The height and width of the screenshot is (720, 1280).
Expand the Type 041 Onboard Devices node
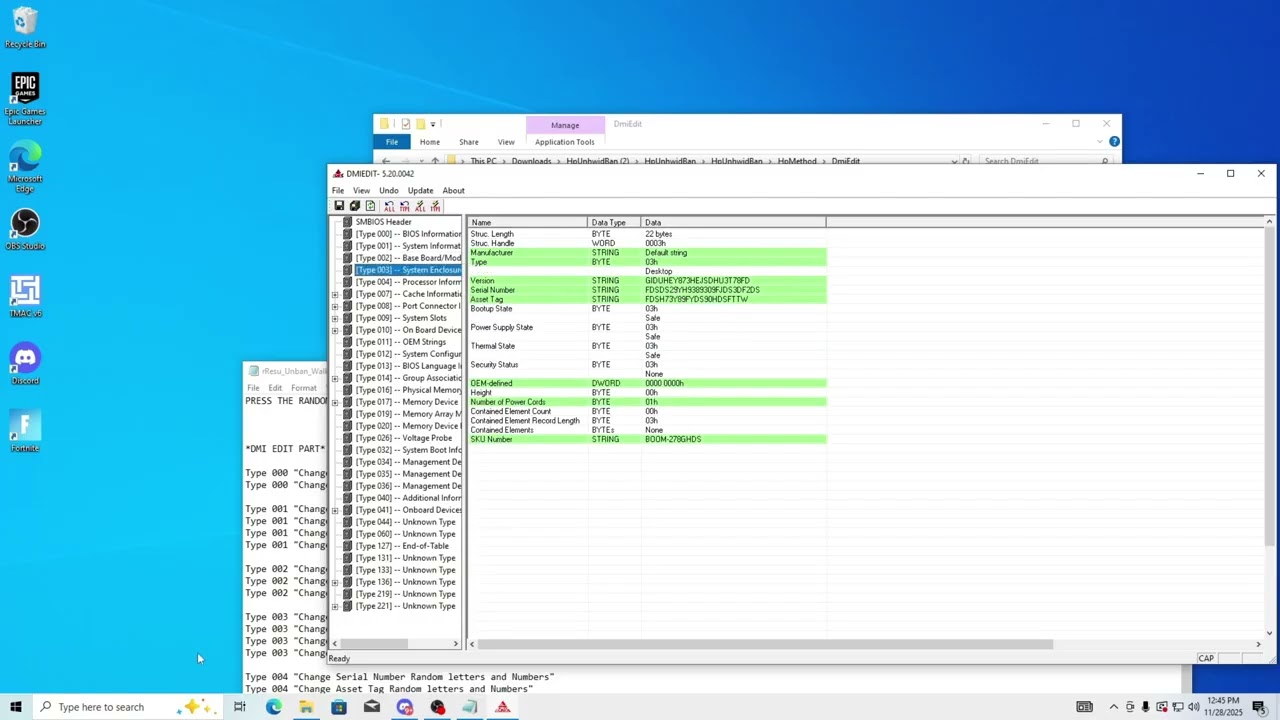[335, 510]
